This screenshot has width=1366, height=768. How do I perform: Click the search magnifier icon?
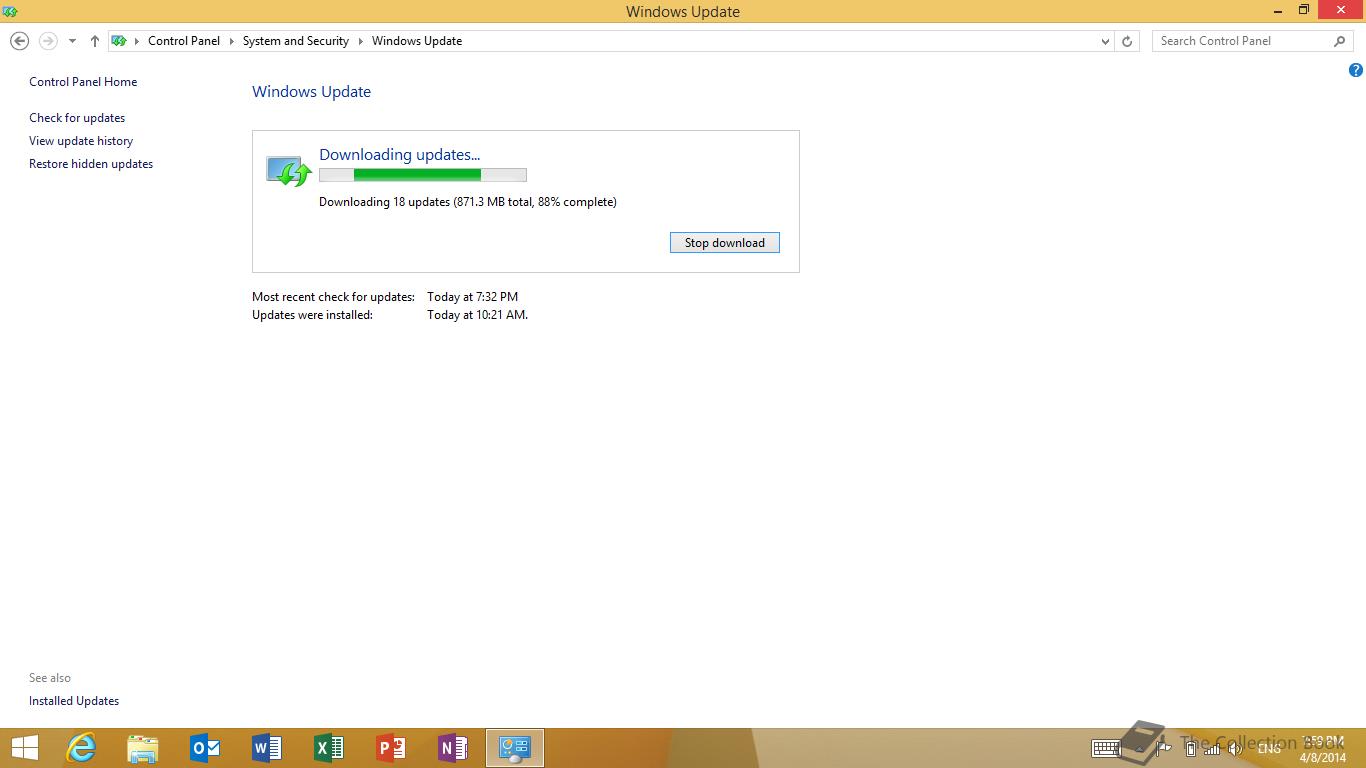(x=1340, y=41)
